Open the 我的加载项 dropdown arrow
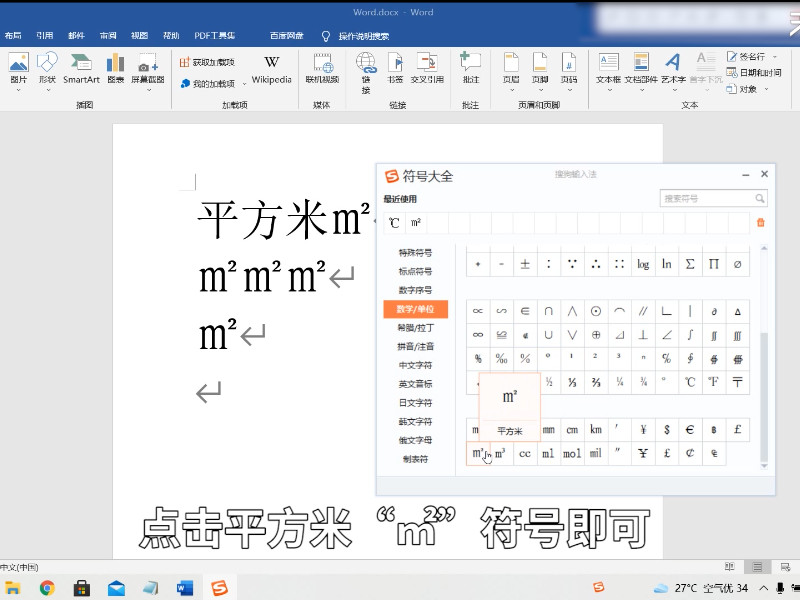 (244, 84)
